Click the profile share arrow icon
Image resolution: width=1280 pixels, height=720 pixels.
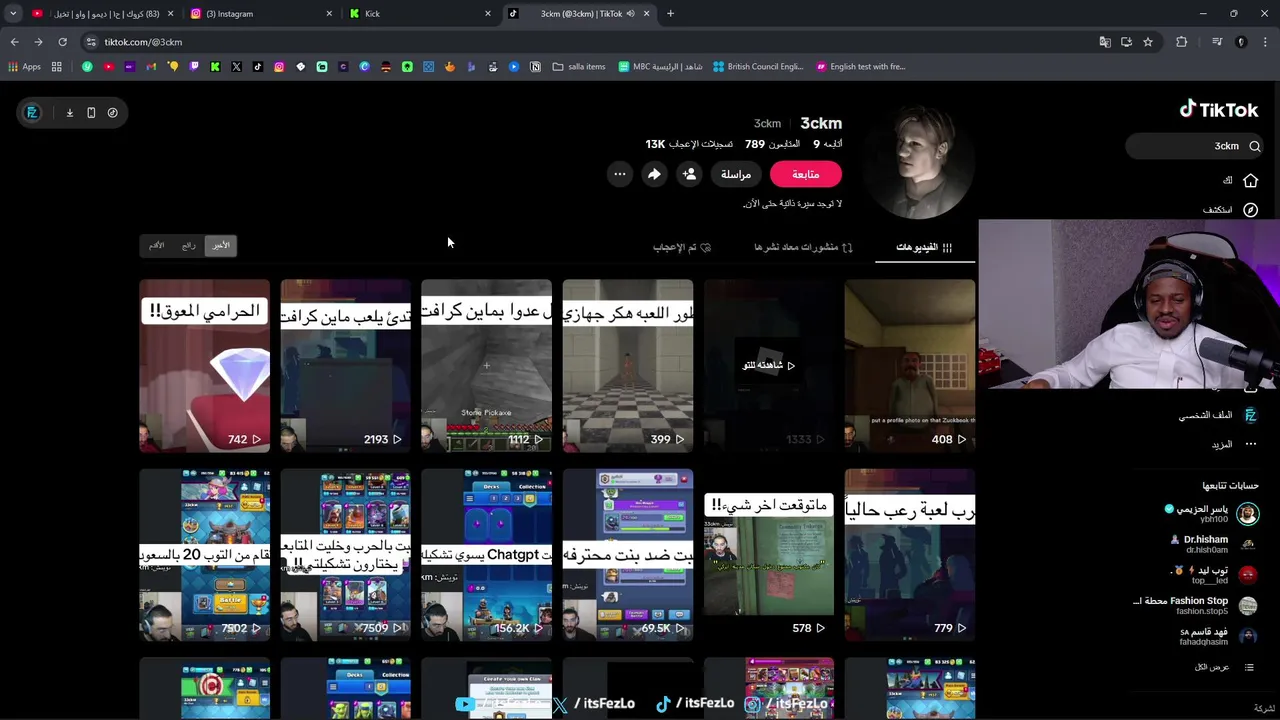[654, 174]
